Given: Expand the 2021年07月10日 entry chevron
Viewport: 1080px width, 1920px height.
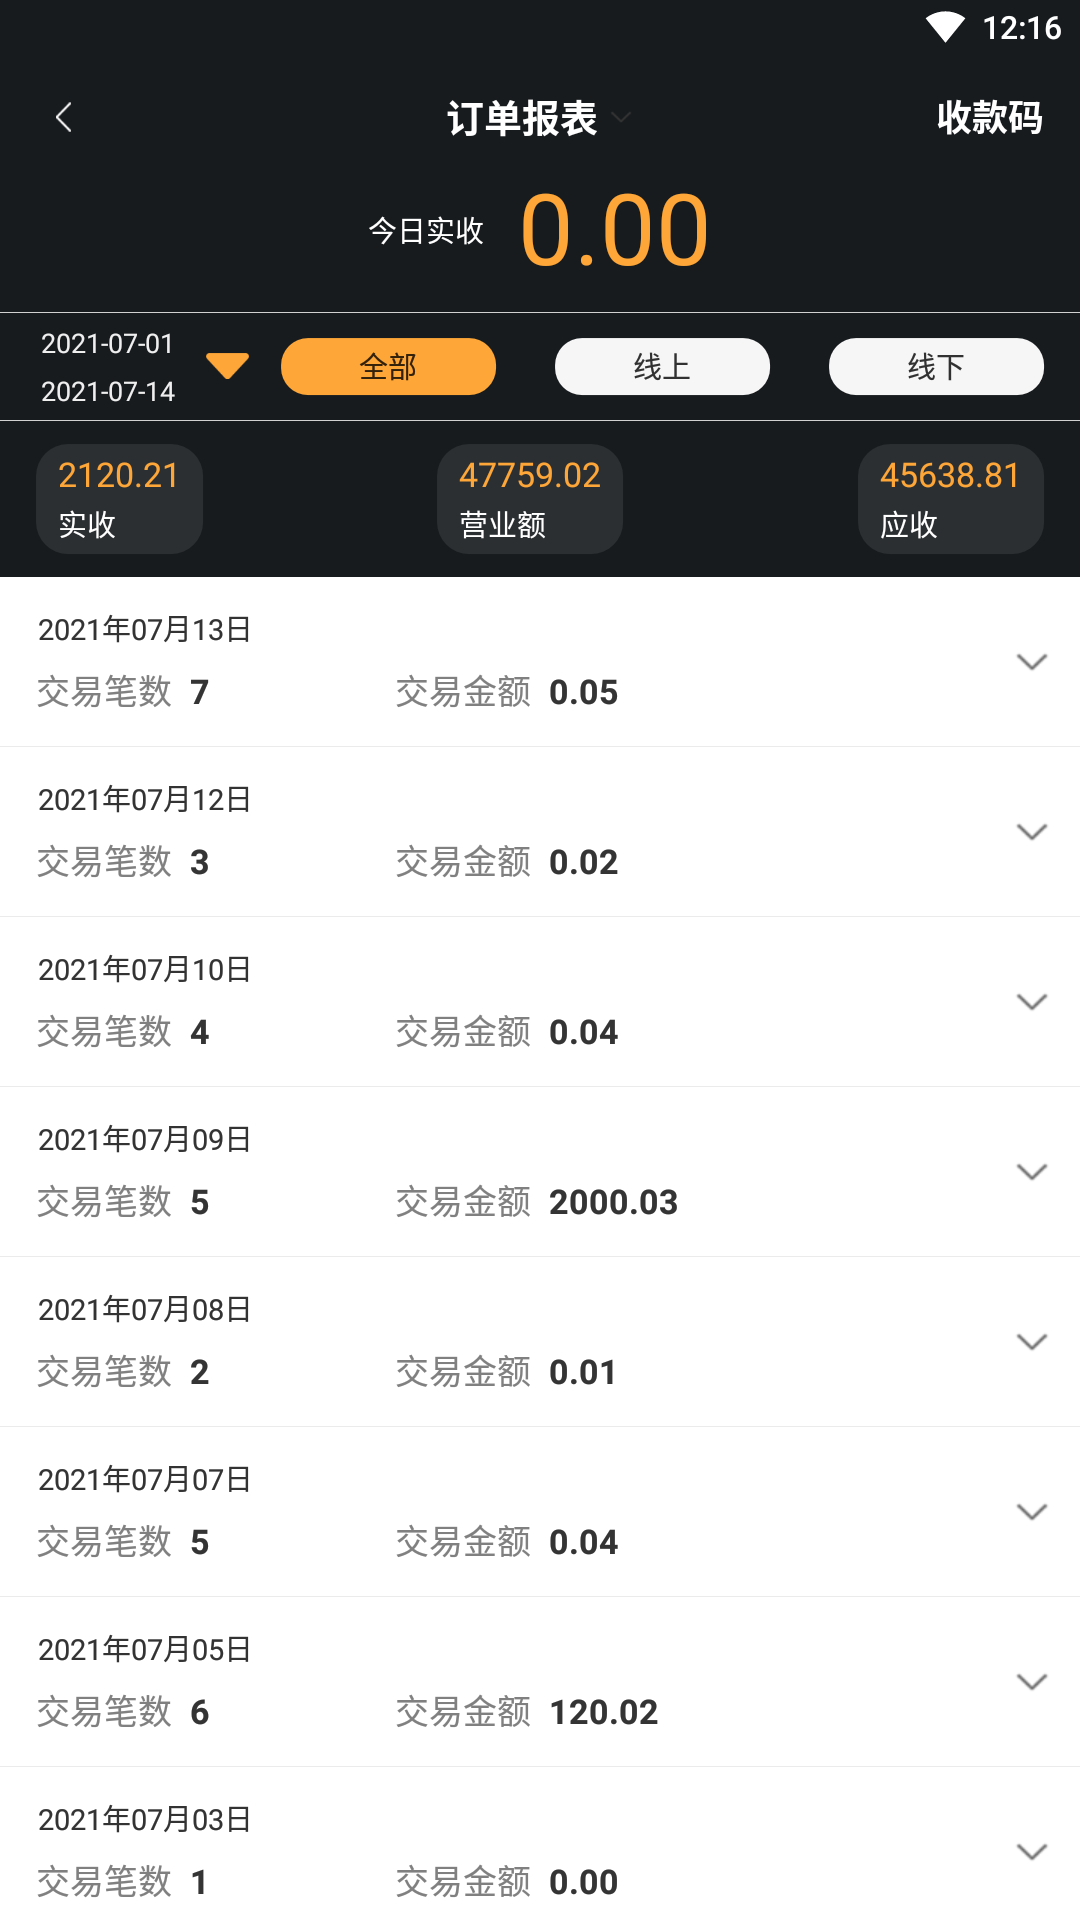Looking at the screenshot, I should 1031,1002.
